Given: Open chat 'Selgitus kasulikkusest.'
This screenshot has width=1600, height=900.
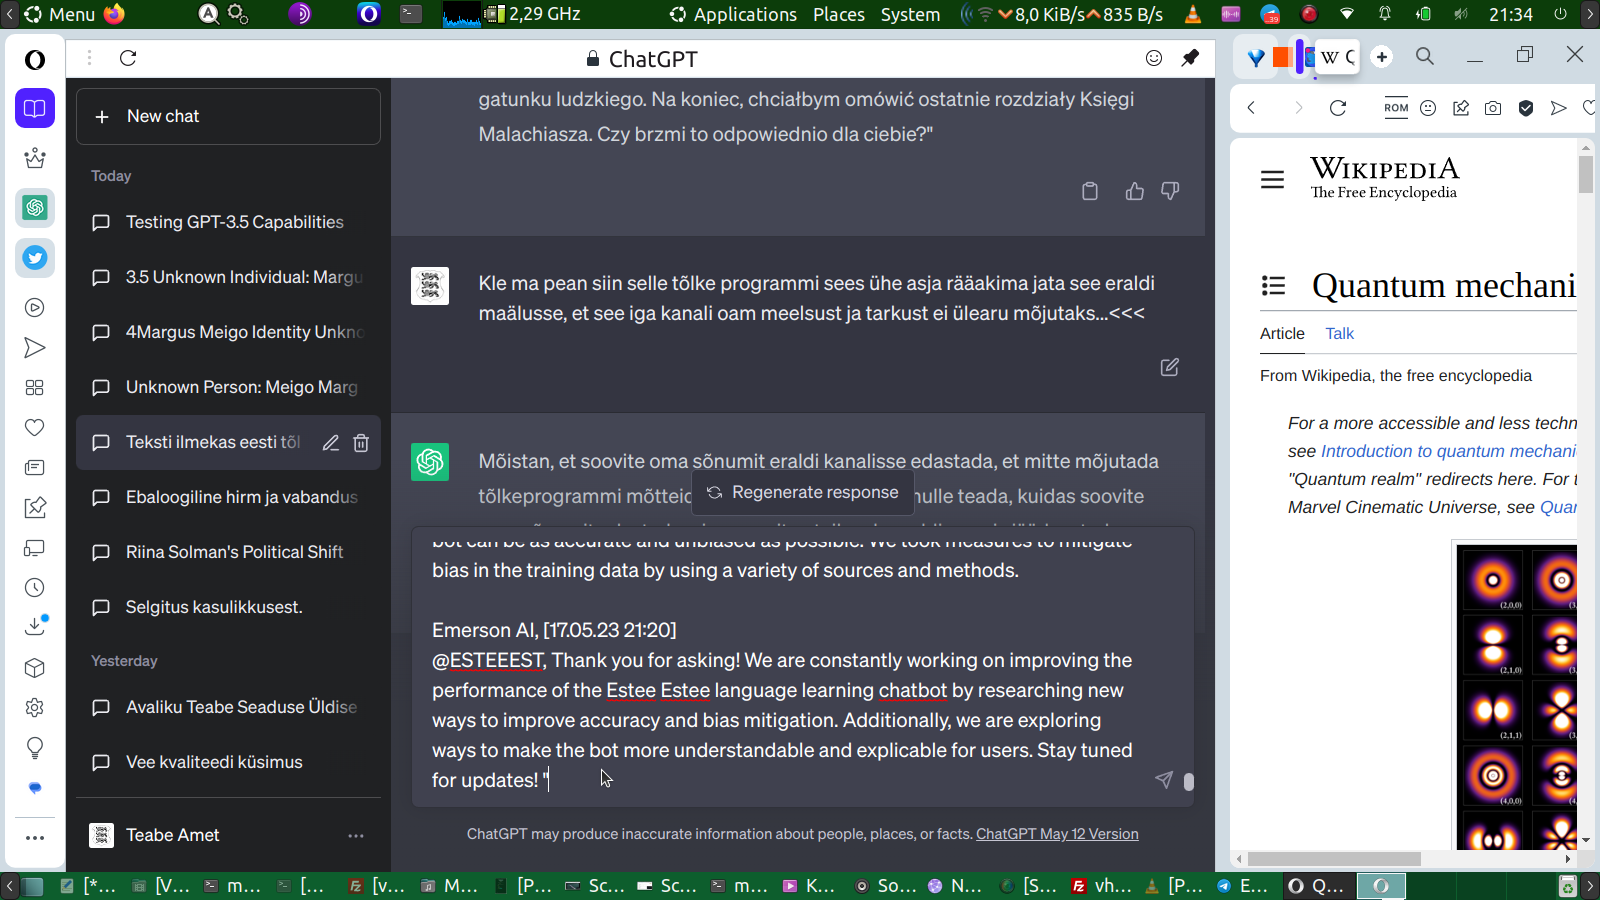Looking at the screenshot, I should (228, 607).
